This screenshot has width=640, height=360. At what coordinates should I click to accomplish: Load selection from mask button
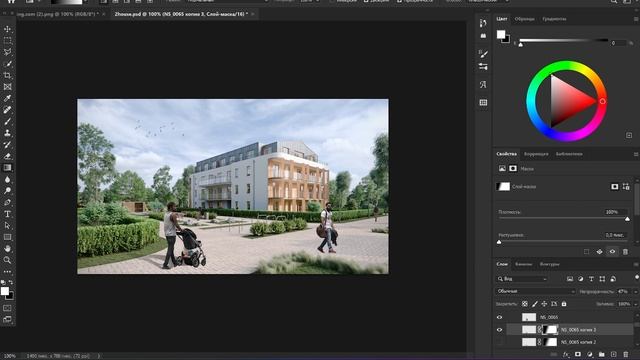[x=587, y=251]
